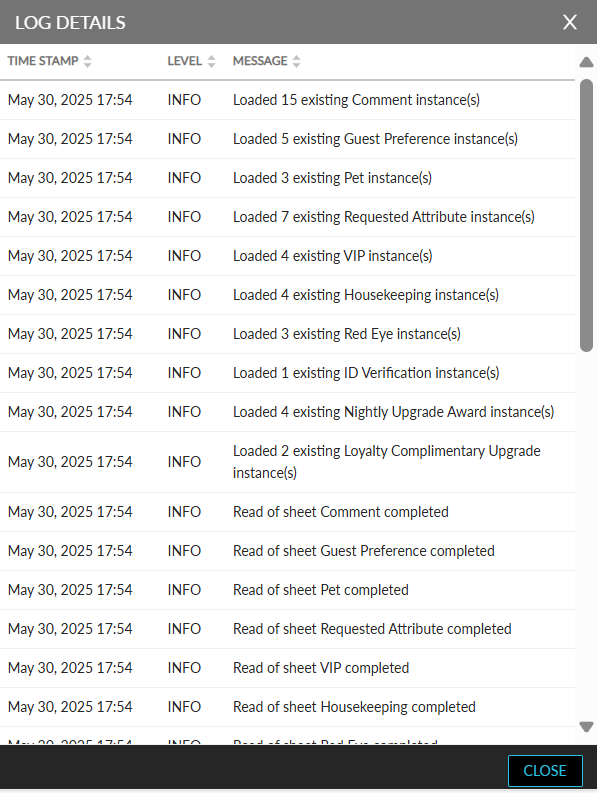
Task: Click the scrollbar down arrow
Action: pos(586,727)
